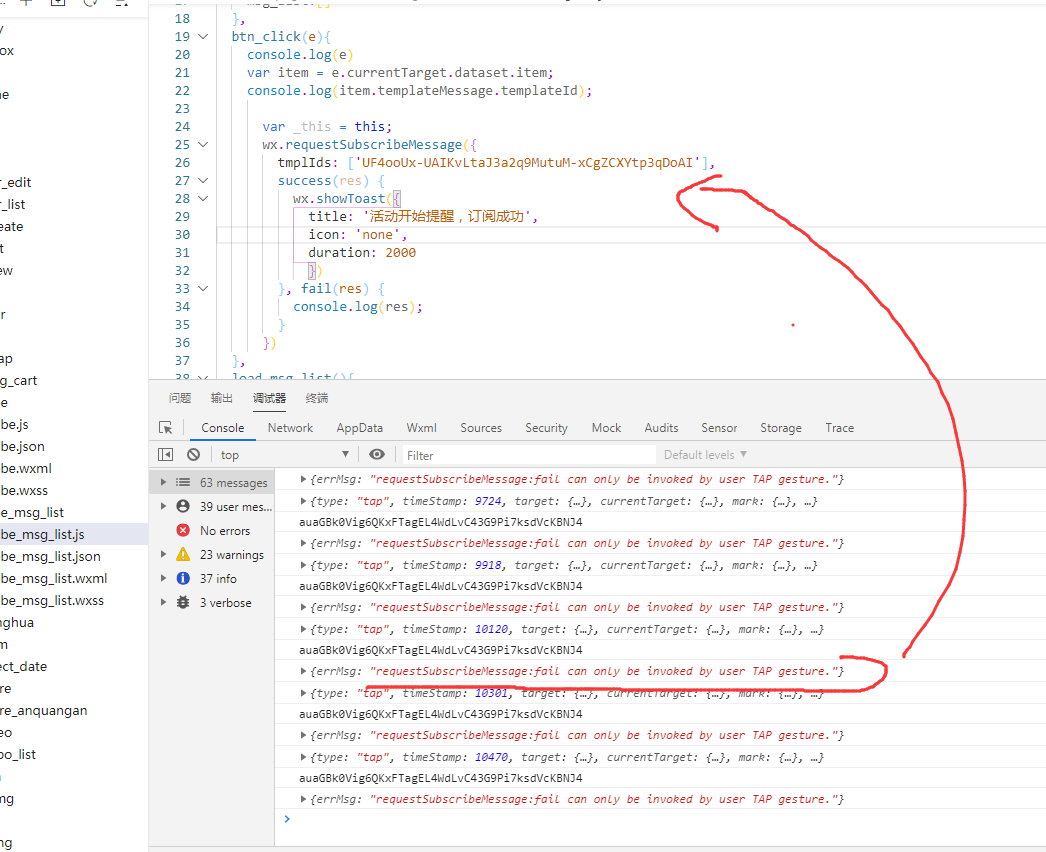Collapse the code fold at line 19
This screenshot has height=852, width=1046.
[x=203, y=37]
